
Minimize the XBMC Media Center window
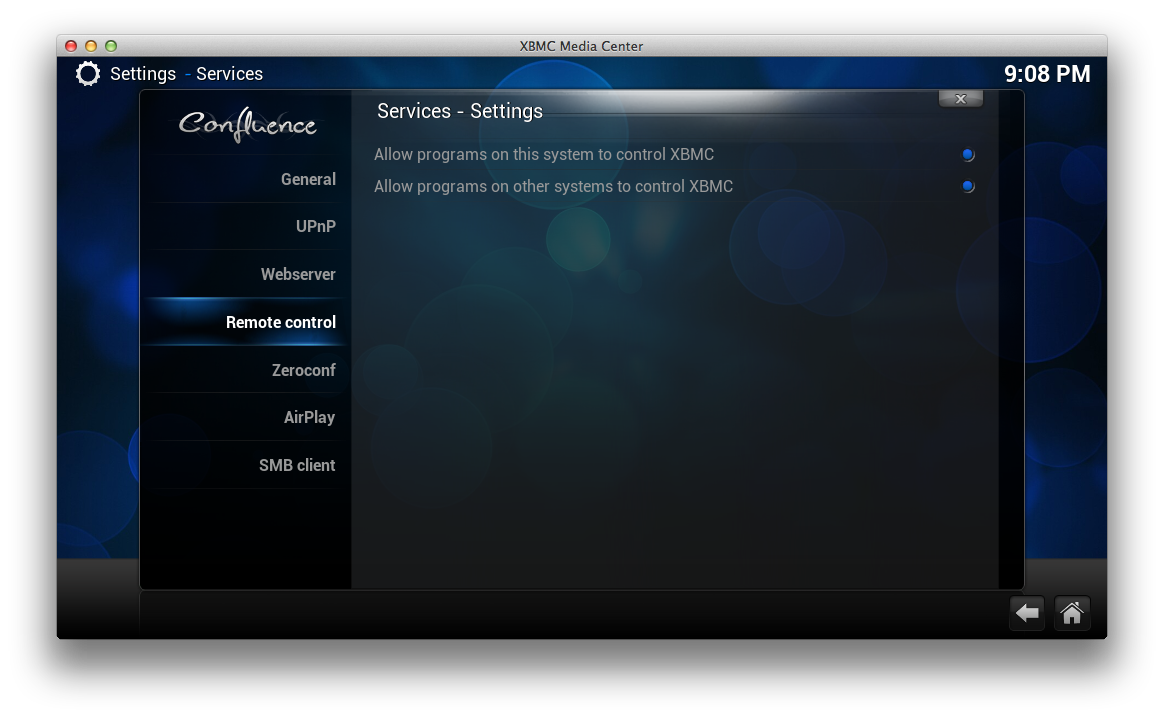[x=91, y=46]
